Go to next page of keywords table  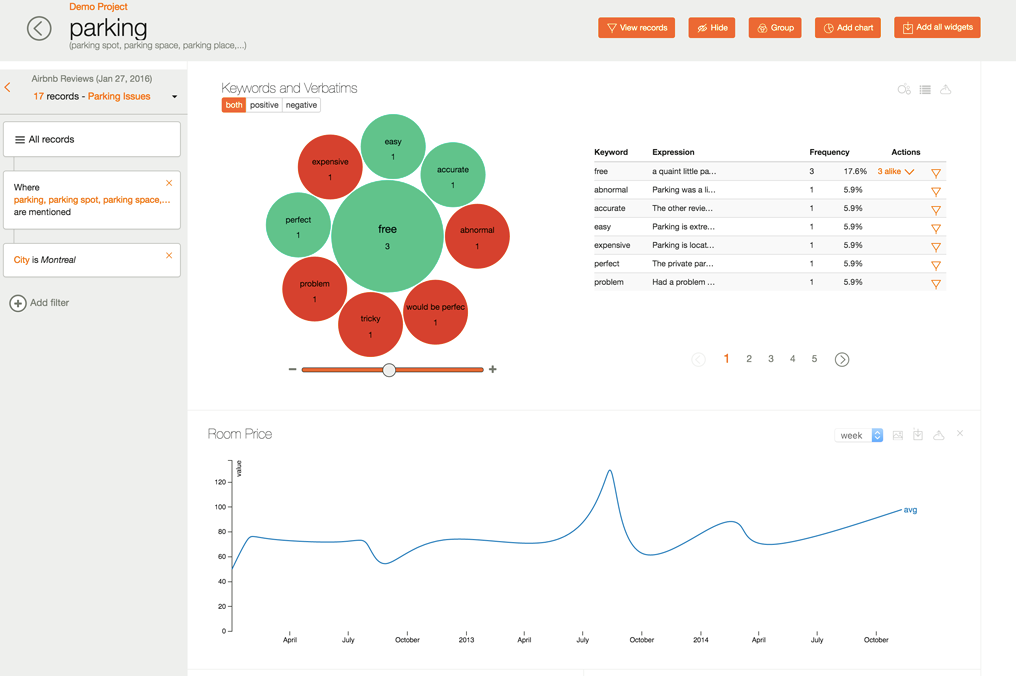(842, 359)
